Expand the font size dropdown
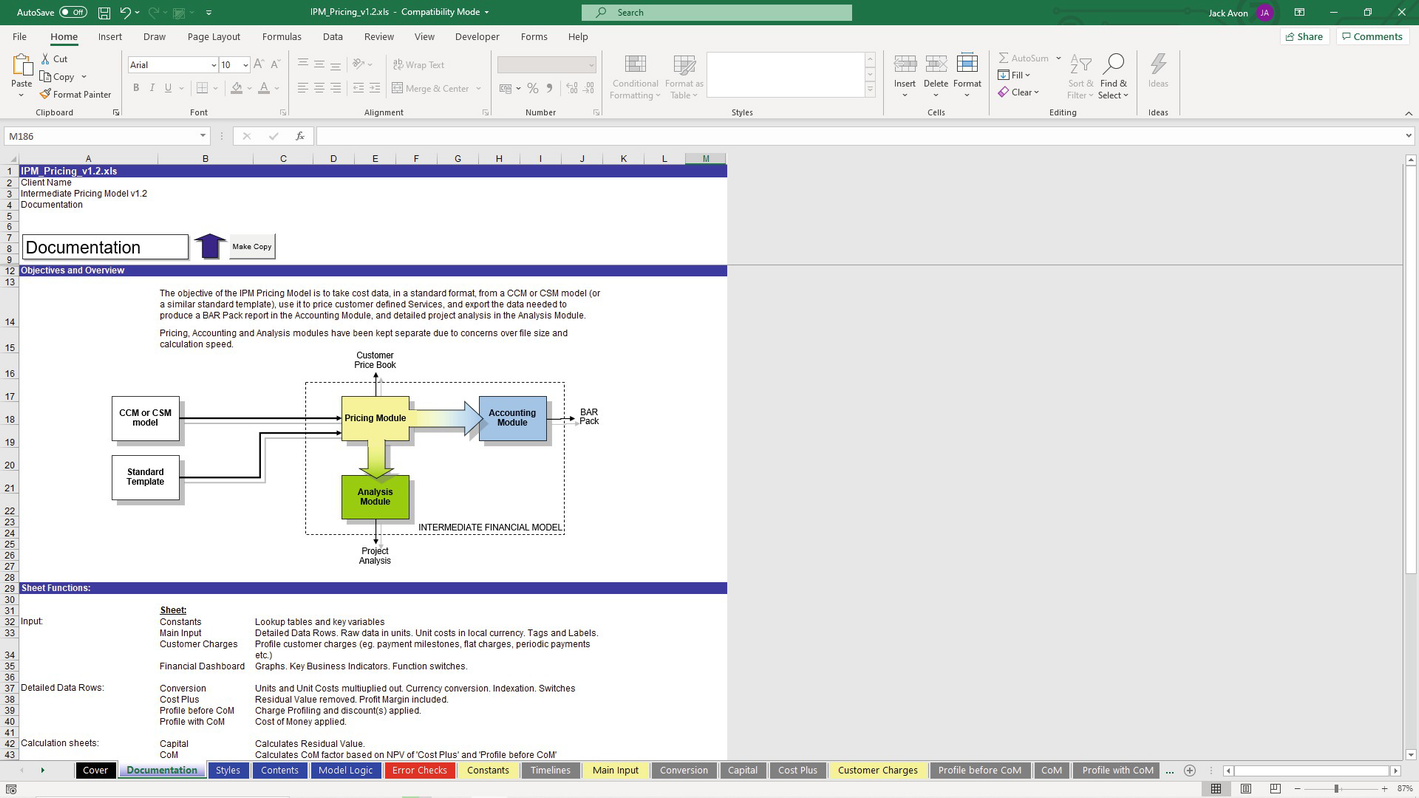The image size is (1419, 798). point(246,65)
